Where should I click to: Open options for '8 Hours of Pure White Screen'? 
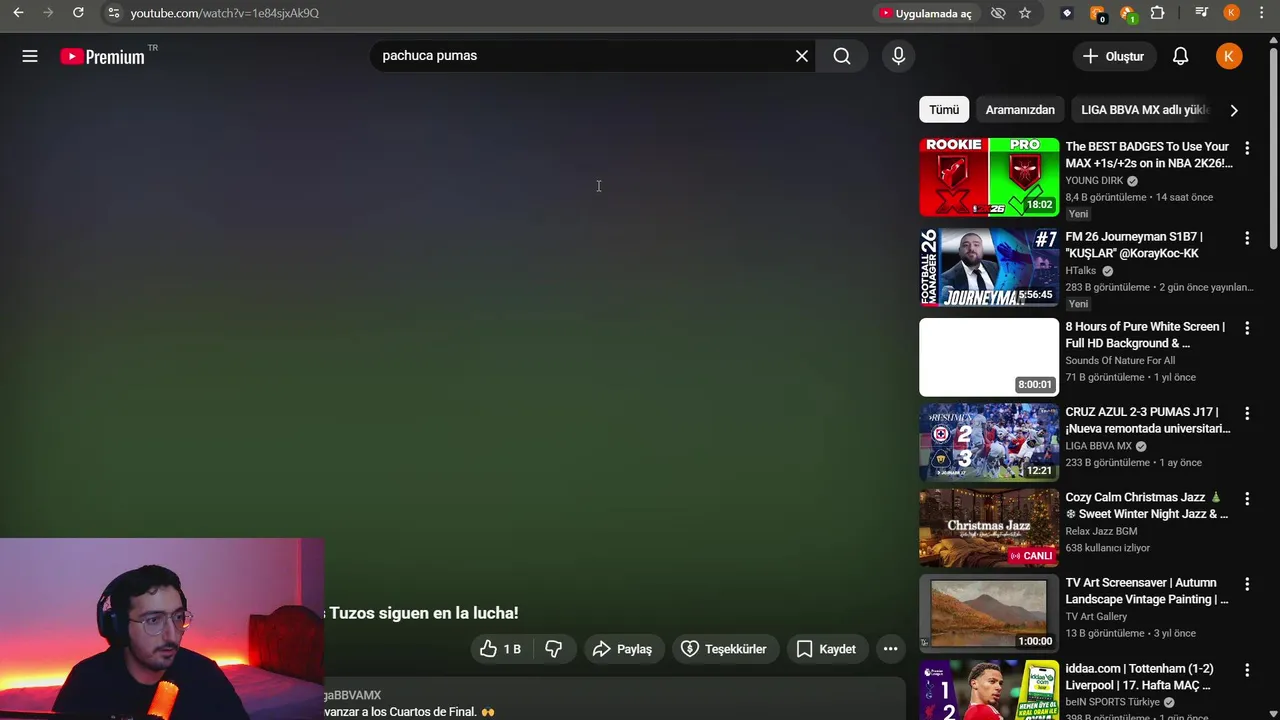click(x=1246, y=328)
